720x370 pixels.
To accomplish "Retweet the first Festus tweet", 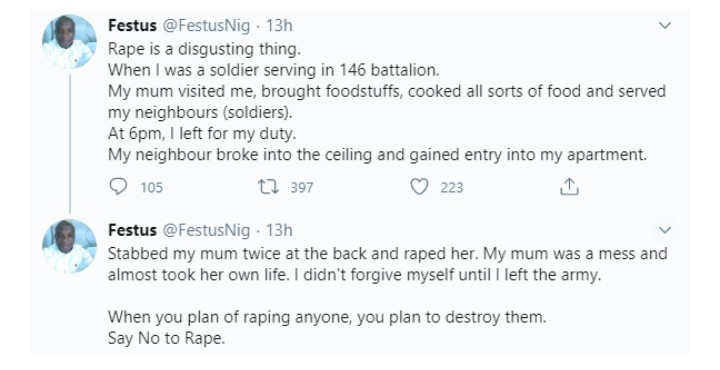I will click(x=268, y=187).
